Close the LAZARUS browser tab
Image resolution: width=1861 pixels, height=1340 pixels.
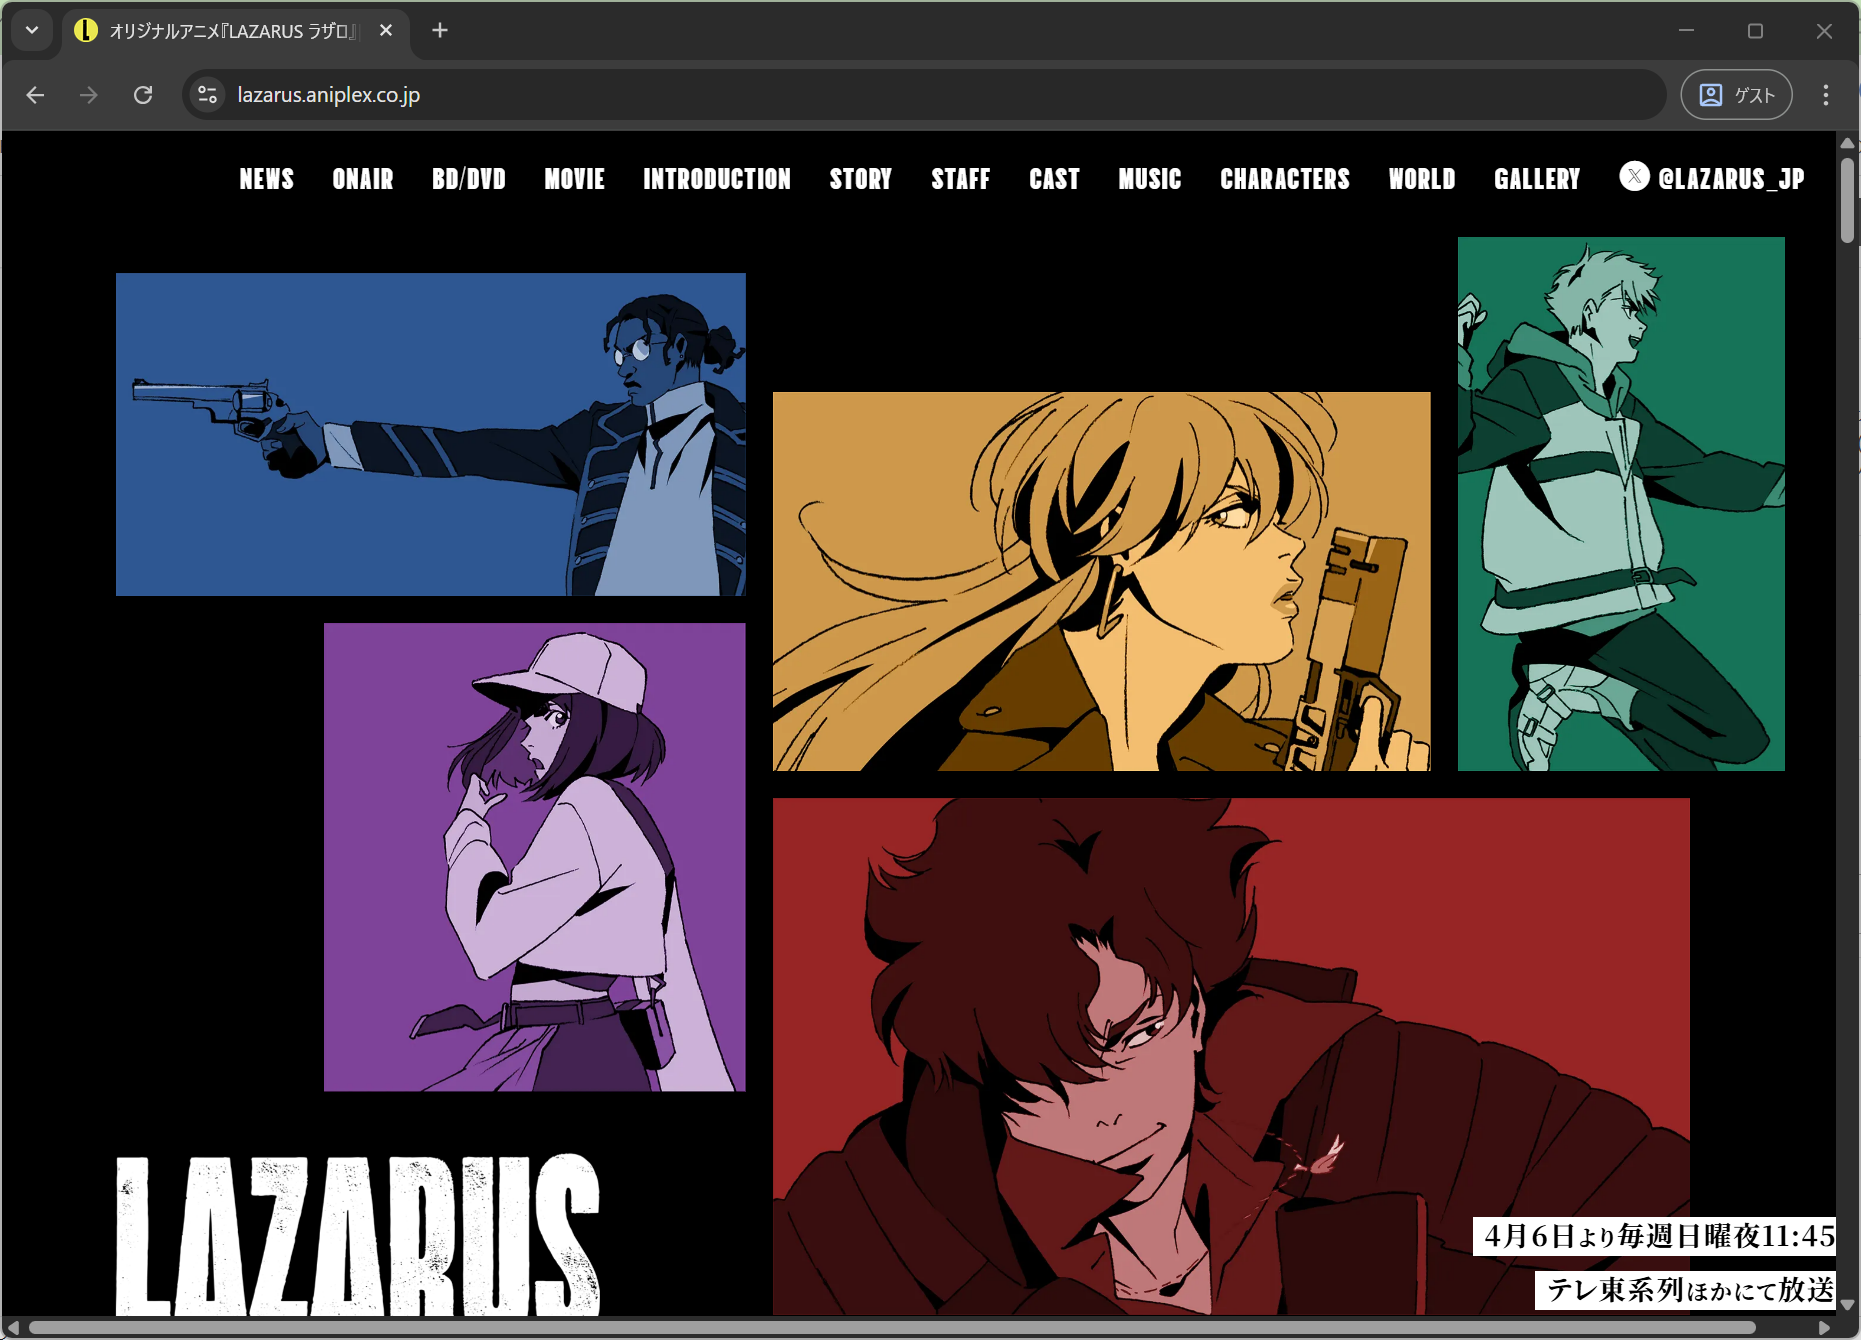(x=386, y=31)
